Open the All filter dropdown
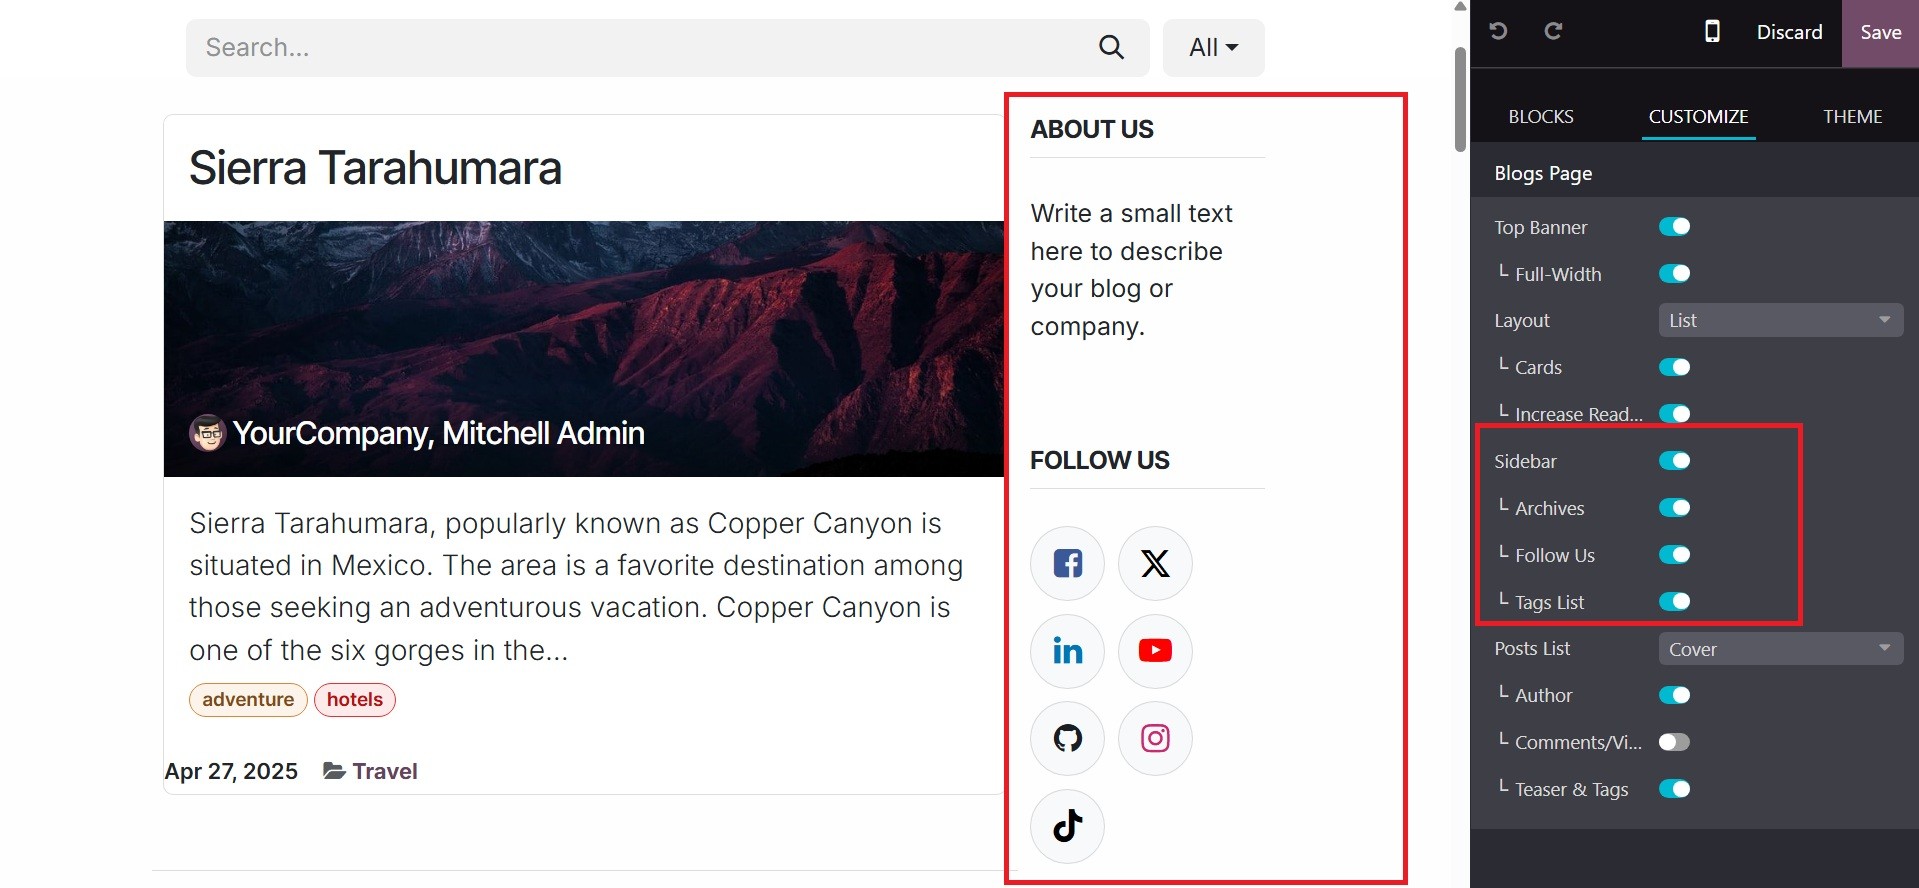Viewport: 1919px width, 888px height. point(1213,47)
